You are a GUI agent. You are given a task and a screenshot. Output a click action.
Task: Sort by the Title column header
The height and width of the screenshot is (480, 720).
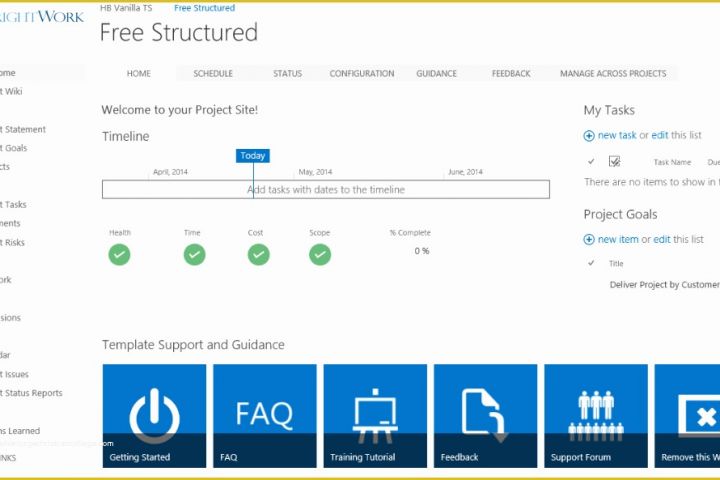(616, 264)
